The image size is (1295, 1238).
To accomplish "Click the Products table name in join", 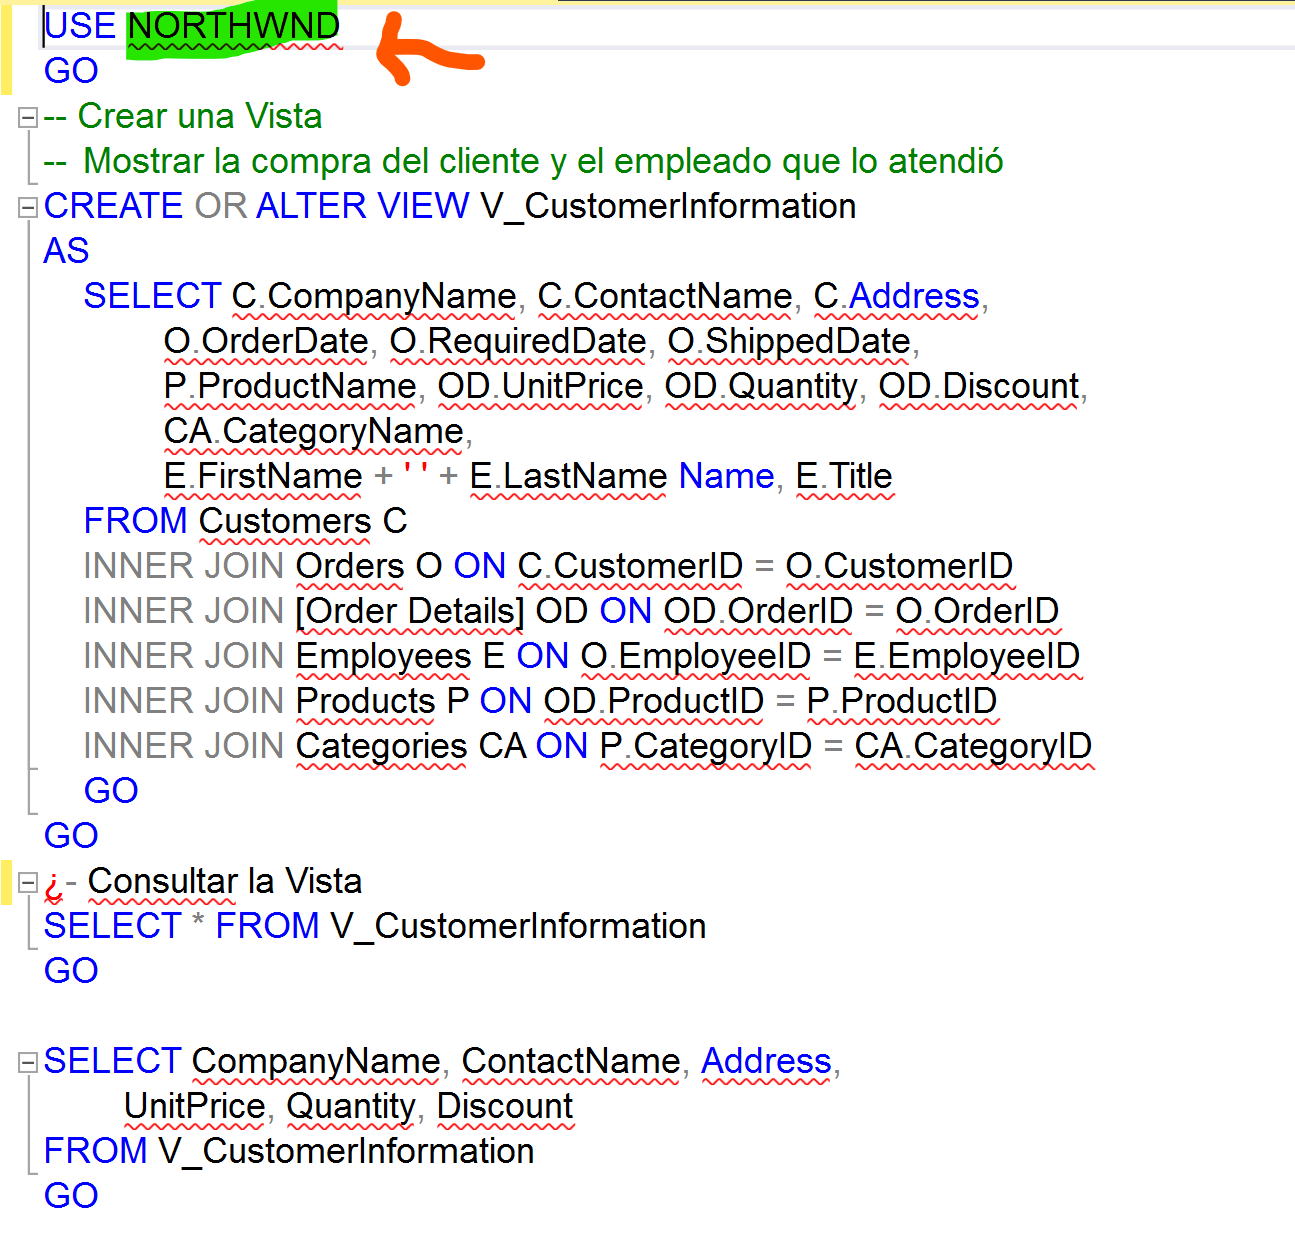I will 365,701.
